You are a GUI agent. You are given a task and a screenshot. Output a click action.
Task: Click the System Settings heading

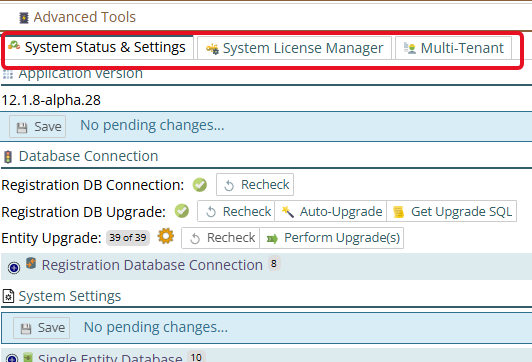(x=70, y=296)
